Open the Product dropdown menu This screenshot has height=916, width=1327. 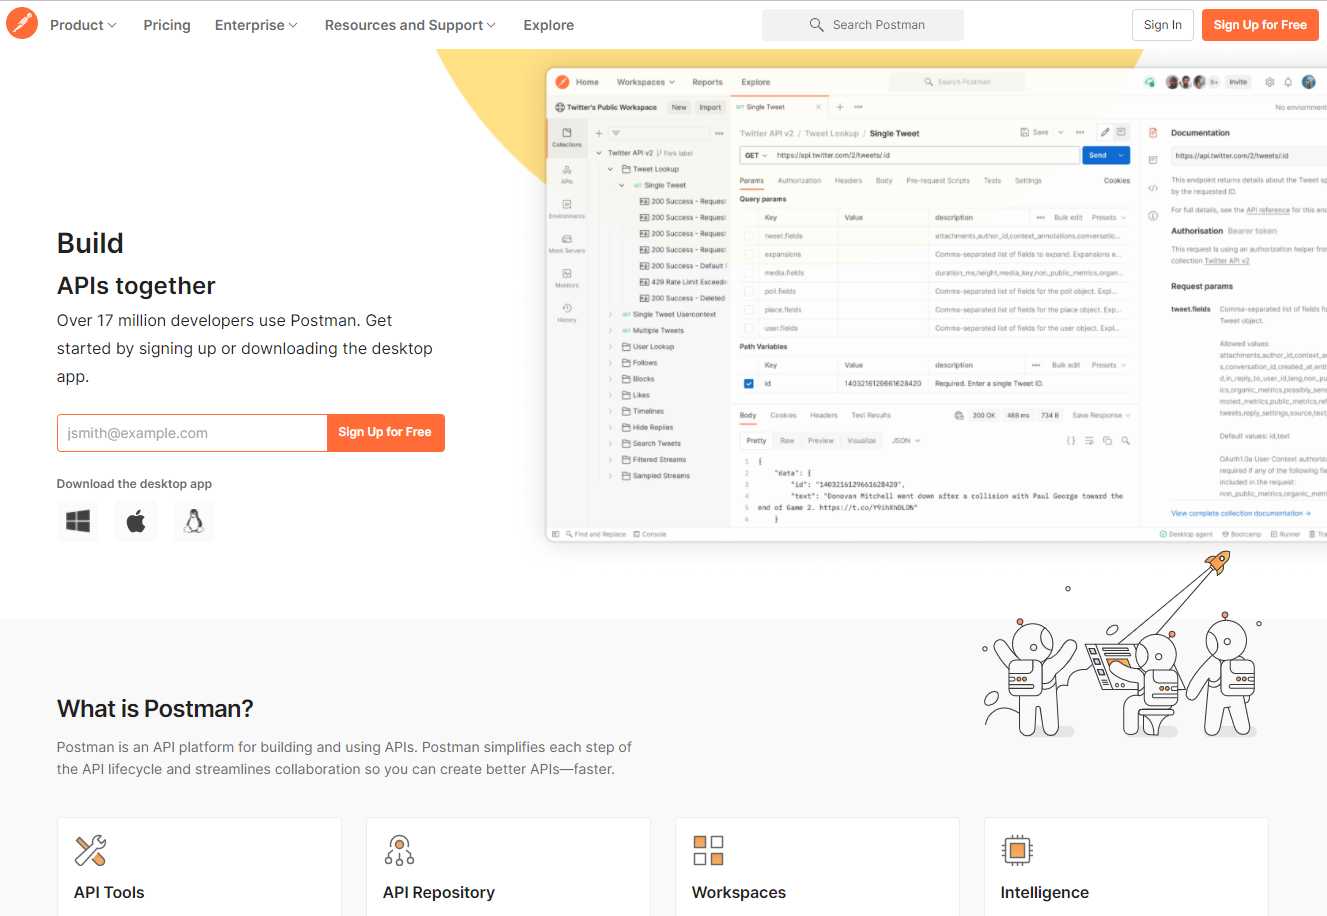click(x=83, y=25)
